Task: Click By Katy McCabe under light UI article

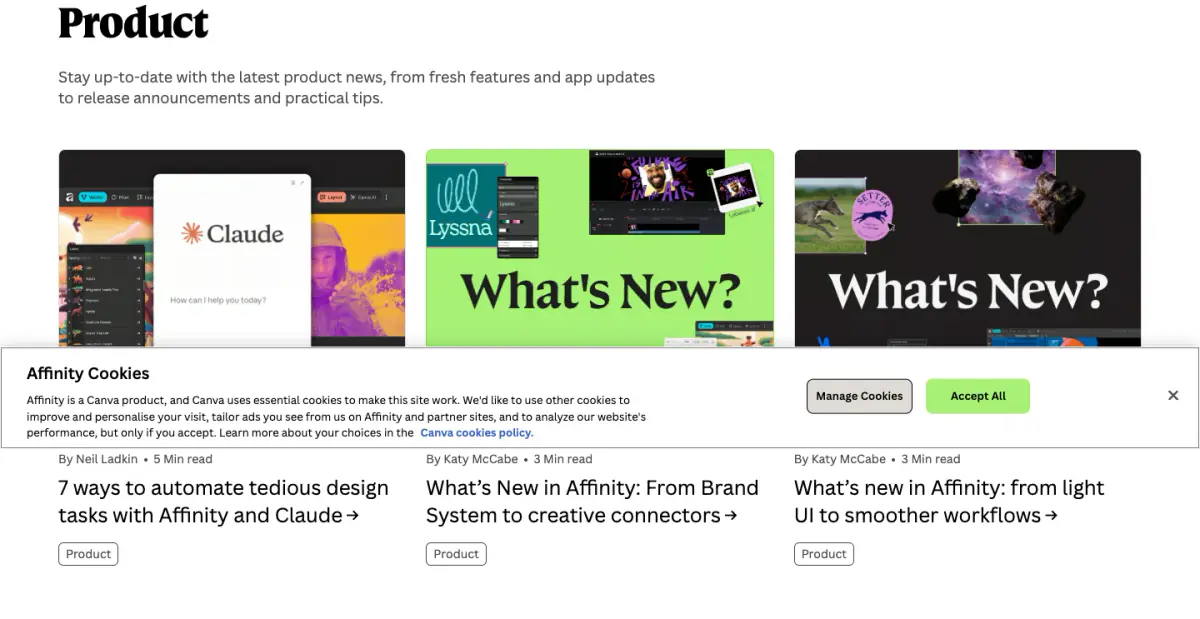Action: pyautogui.click(x=840, y=459)
